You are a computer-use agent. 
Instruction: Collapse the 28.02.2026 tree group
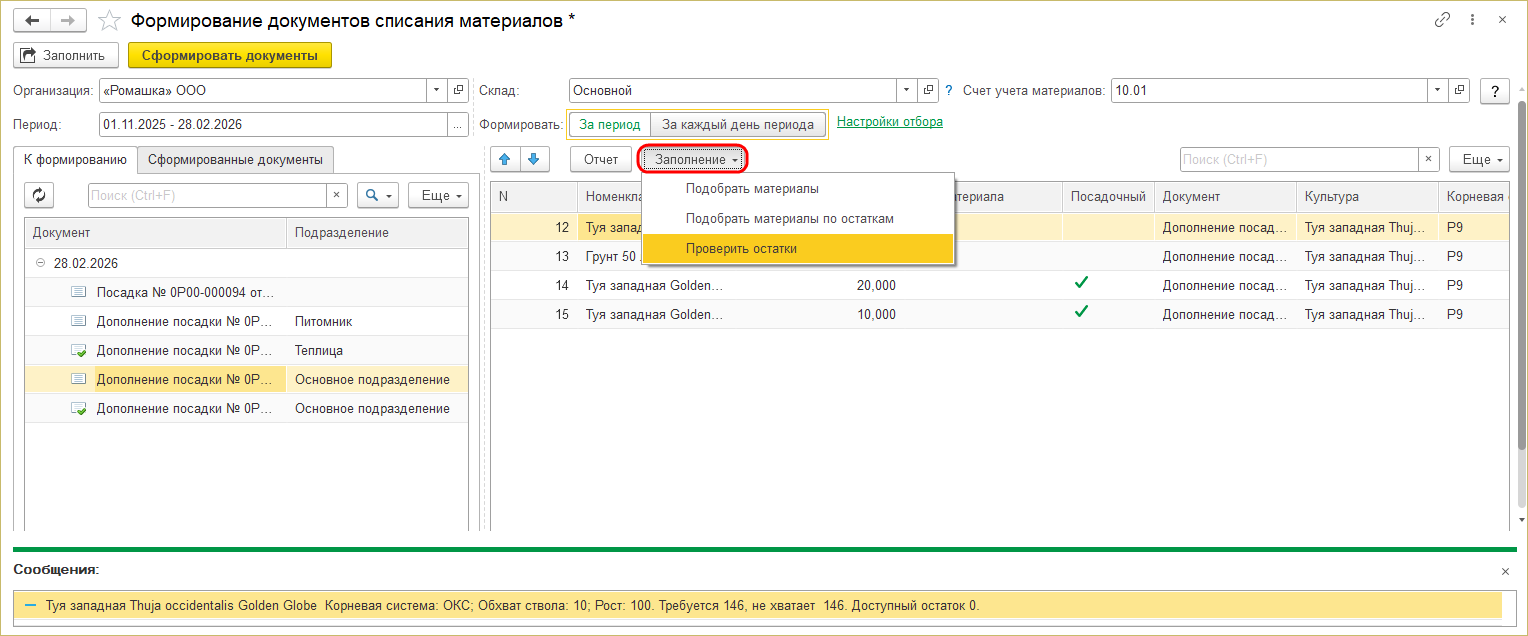coord(41,263)
